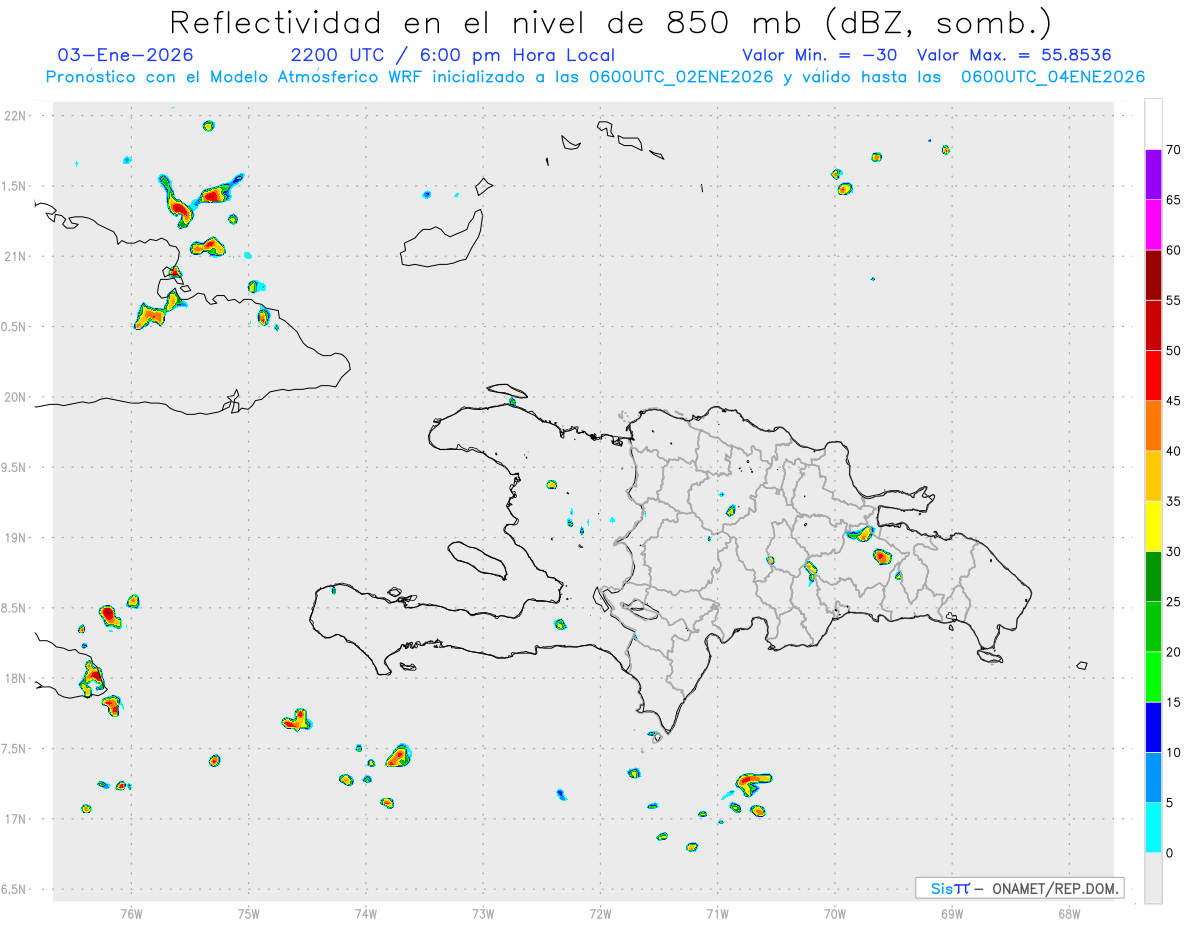This screenshot has width=1200, height=927.
Task: Click the gray below-zero colorbar segment
Action: 1153,878
